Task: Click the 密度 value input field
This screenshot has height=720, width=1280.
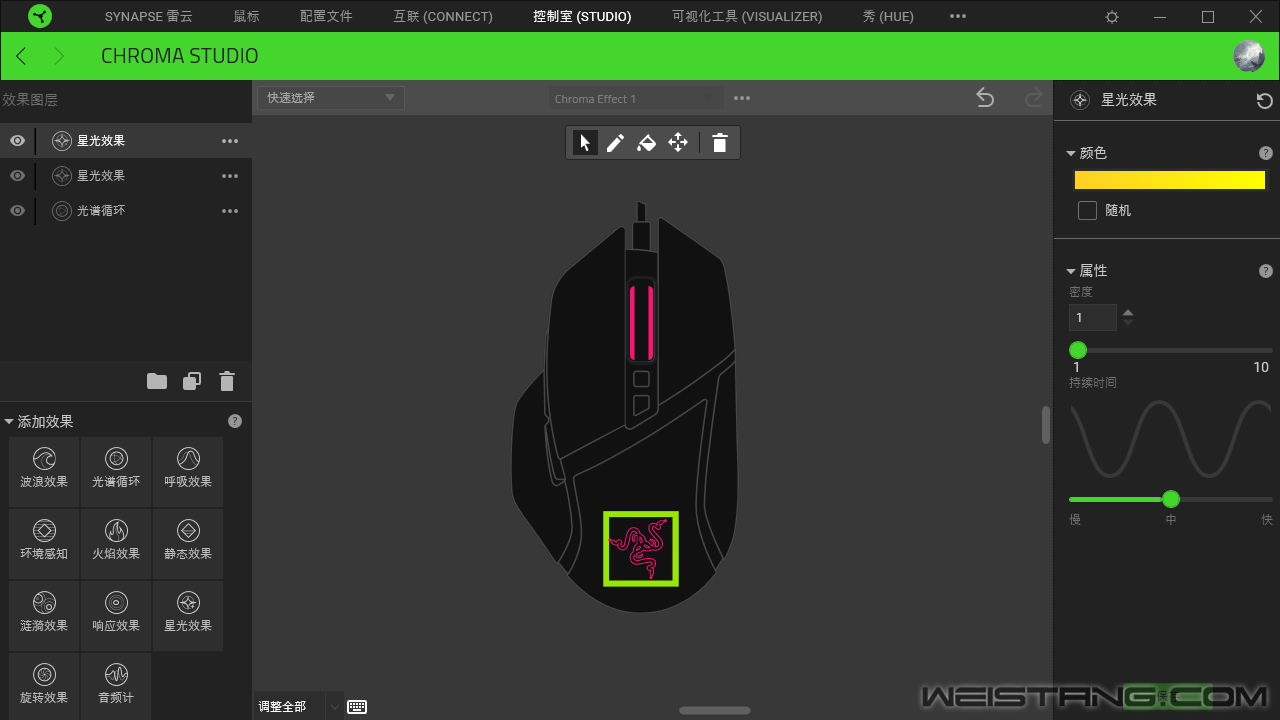Action: coord(1093,318)
